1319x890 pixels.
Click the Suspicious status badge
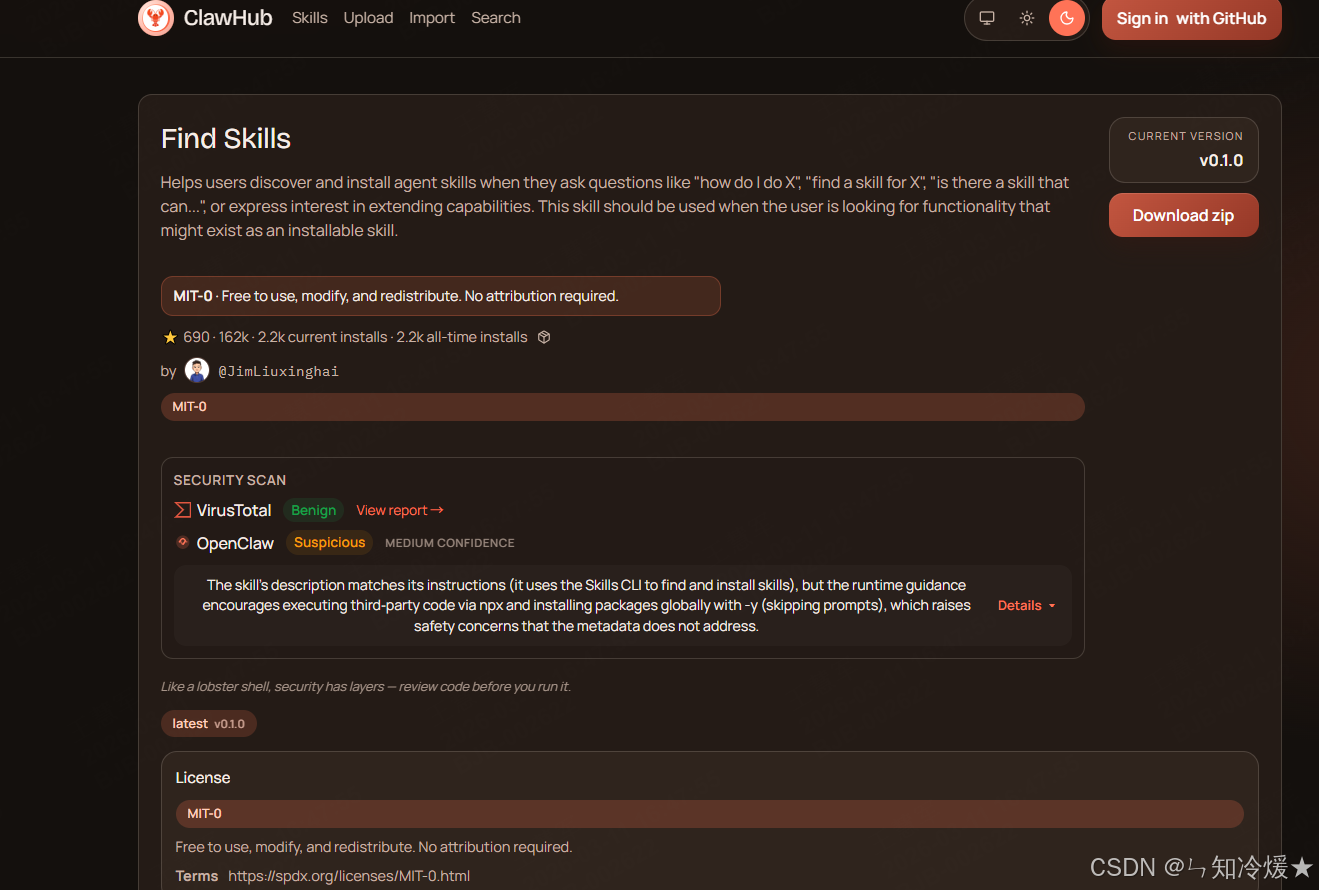pyautogui.click(x=330, y=543)
